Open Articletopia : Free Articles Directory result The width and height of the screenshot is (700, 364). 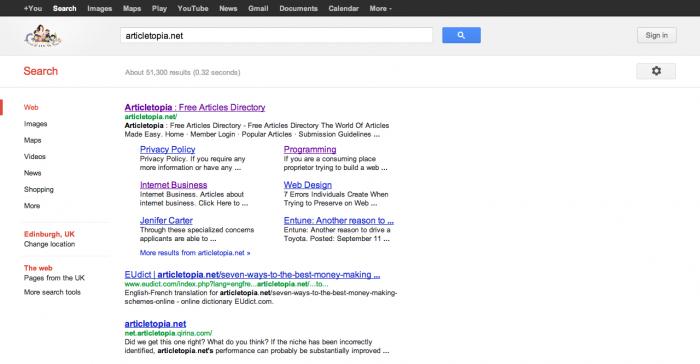195,107
